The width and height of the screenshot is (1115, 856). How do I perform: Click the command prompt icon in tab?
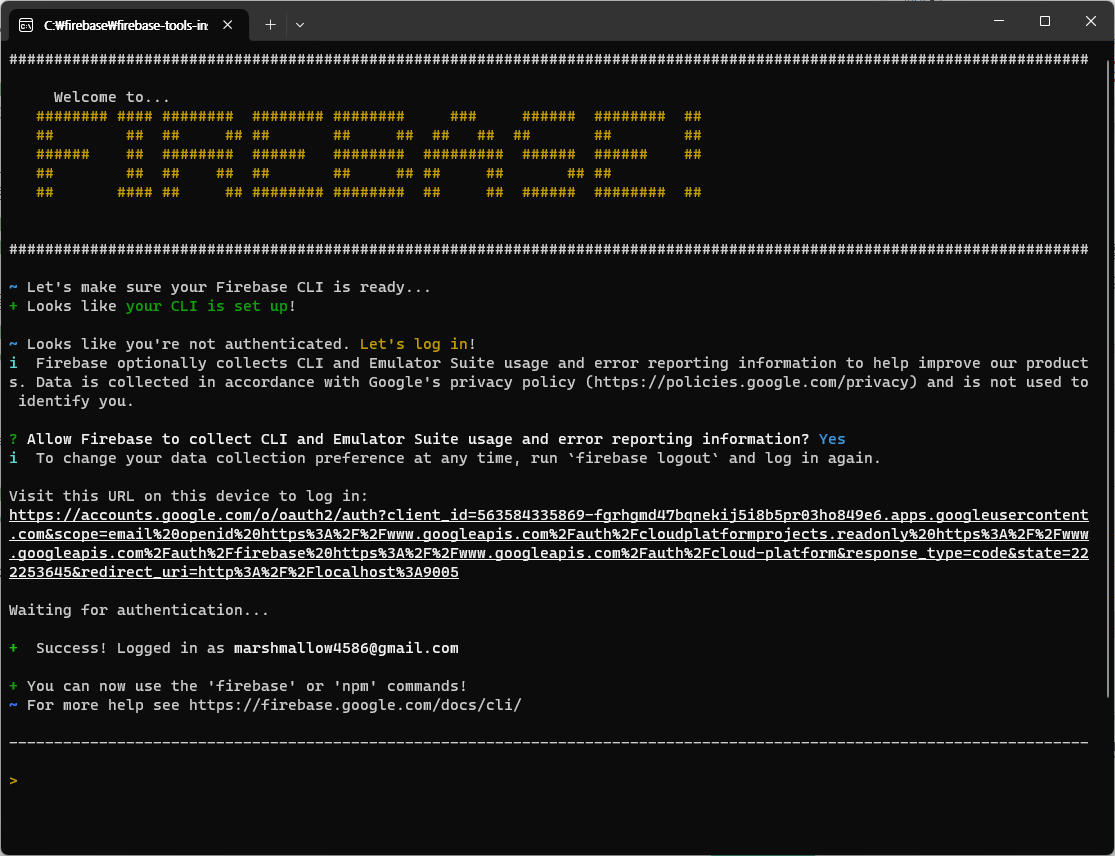click(x=26, y=26)
